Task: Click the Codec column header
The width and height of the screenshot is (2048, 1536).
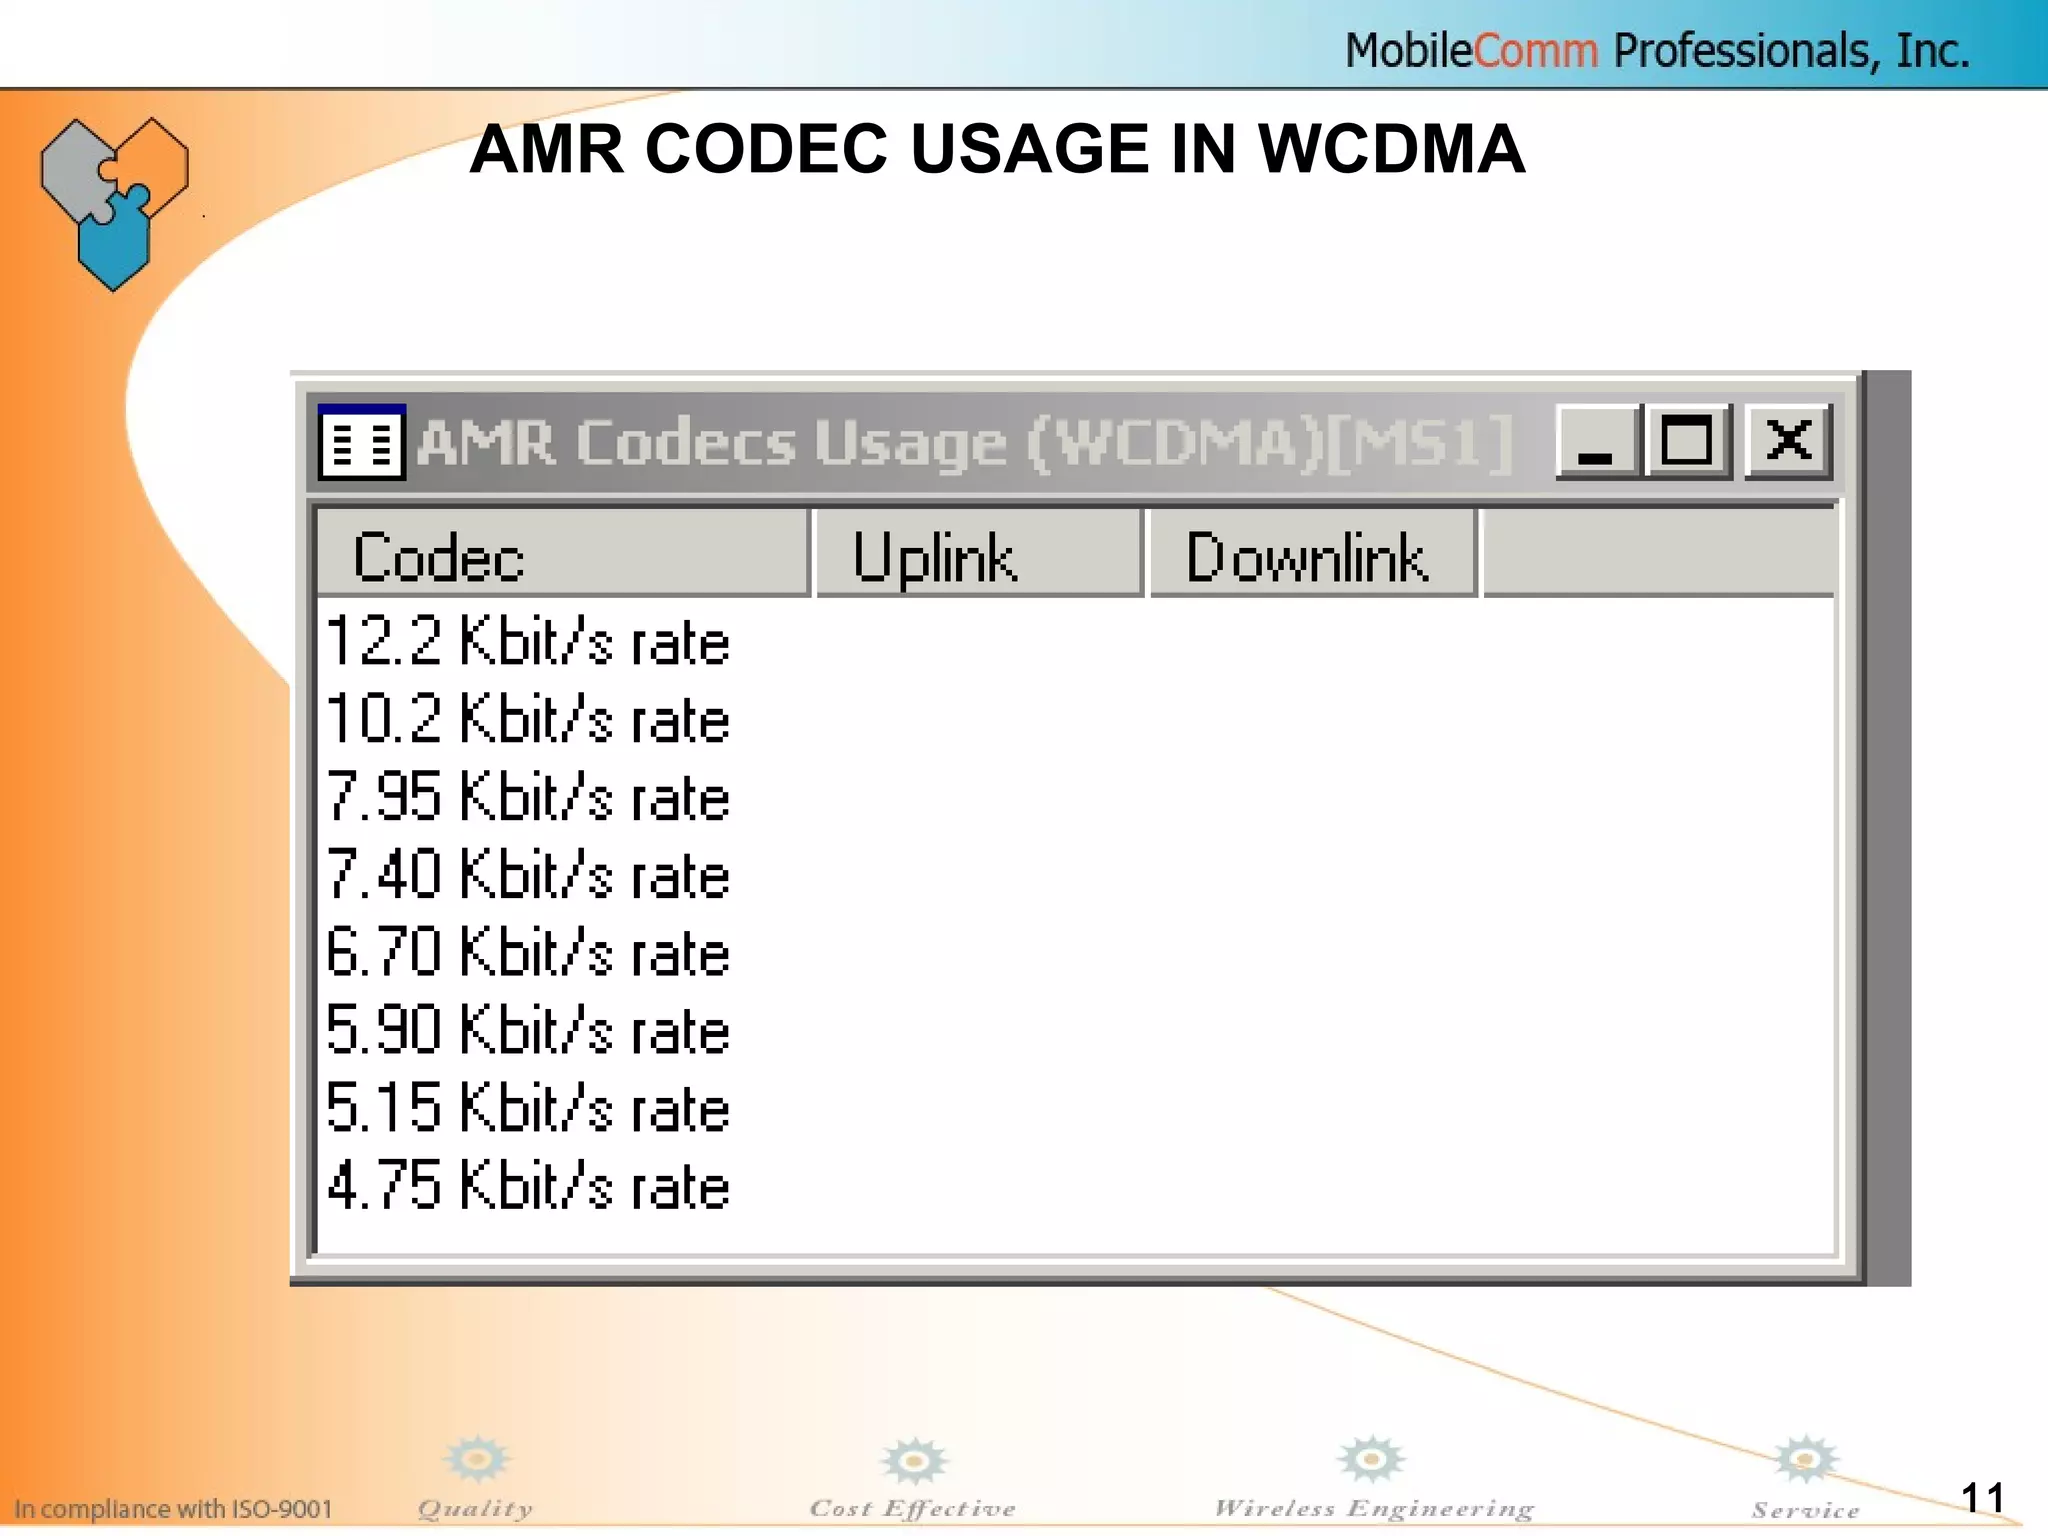Action: coord(563,554)
